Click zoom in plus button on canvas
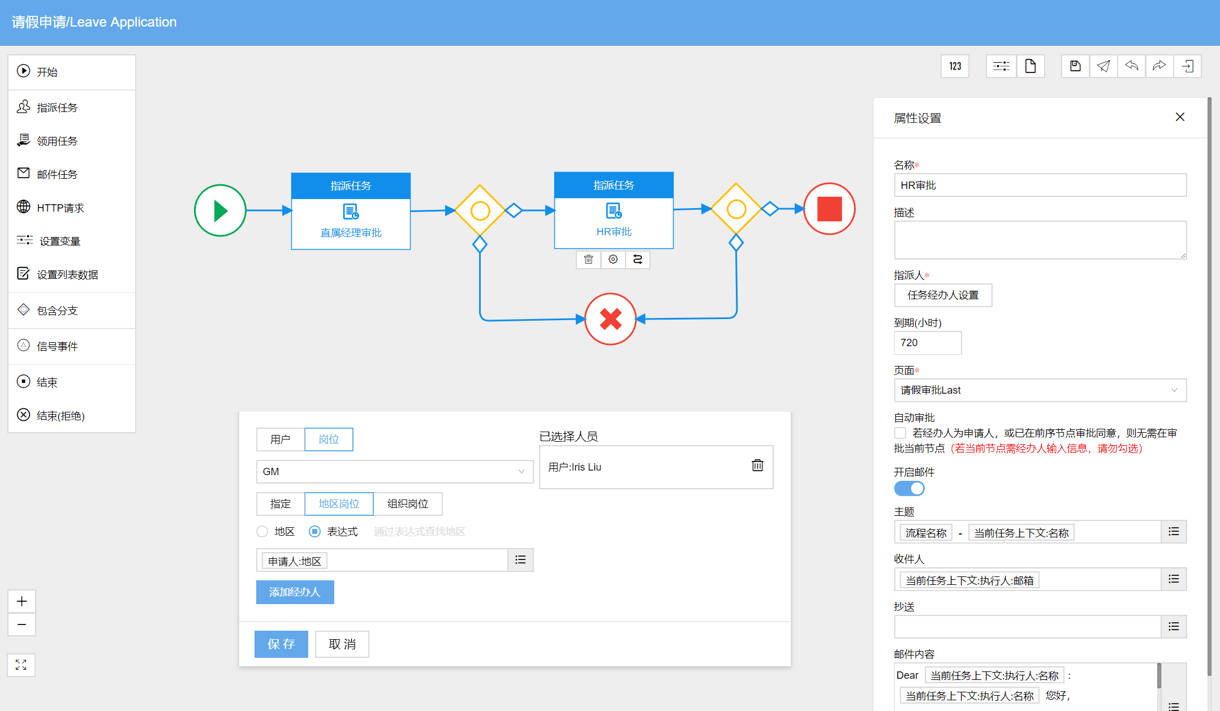Screen dimensions: 1220x711 click(22, 601)
